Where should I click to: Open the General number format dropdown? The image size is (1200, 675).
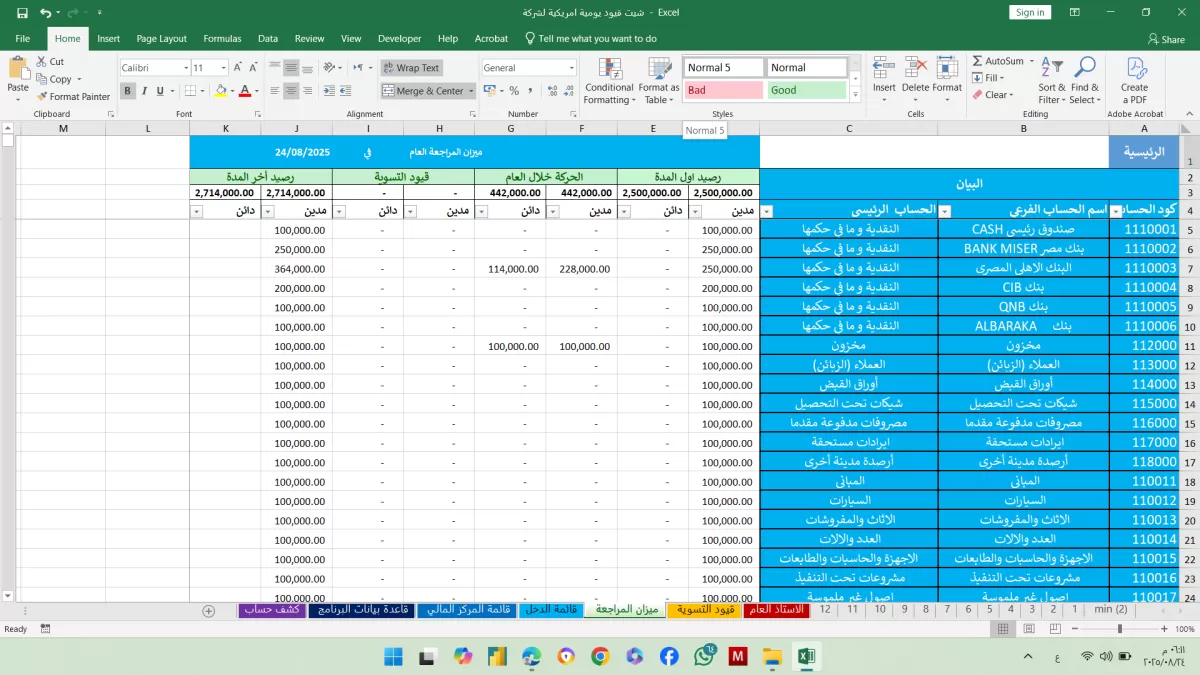tap(572, 68)
